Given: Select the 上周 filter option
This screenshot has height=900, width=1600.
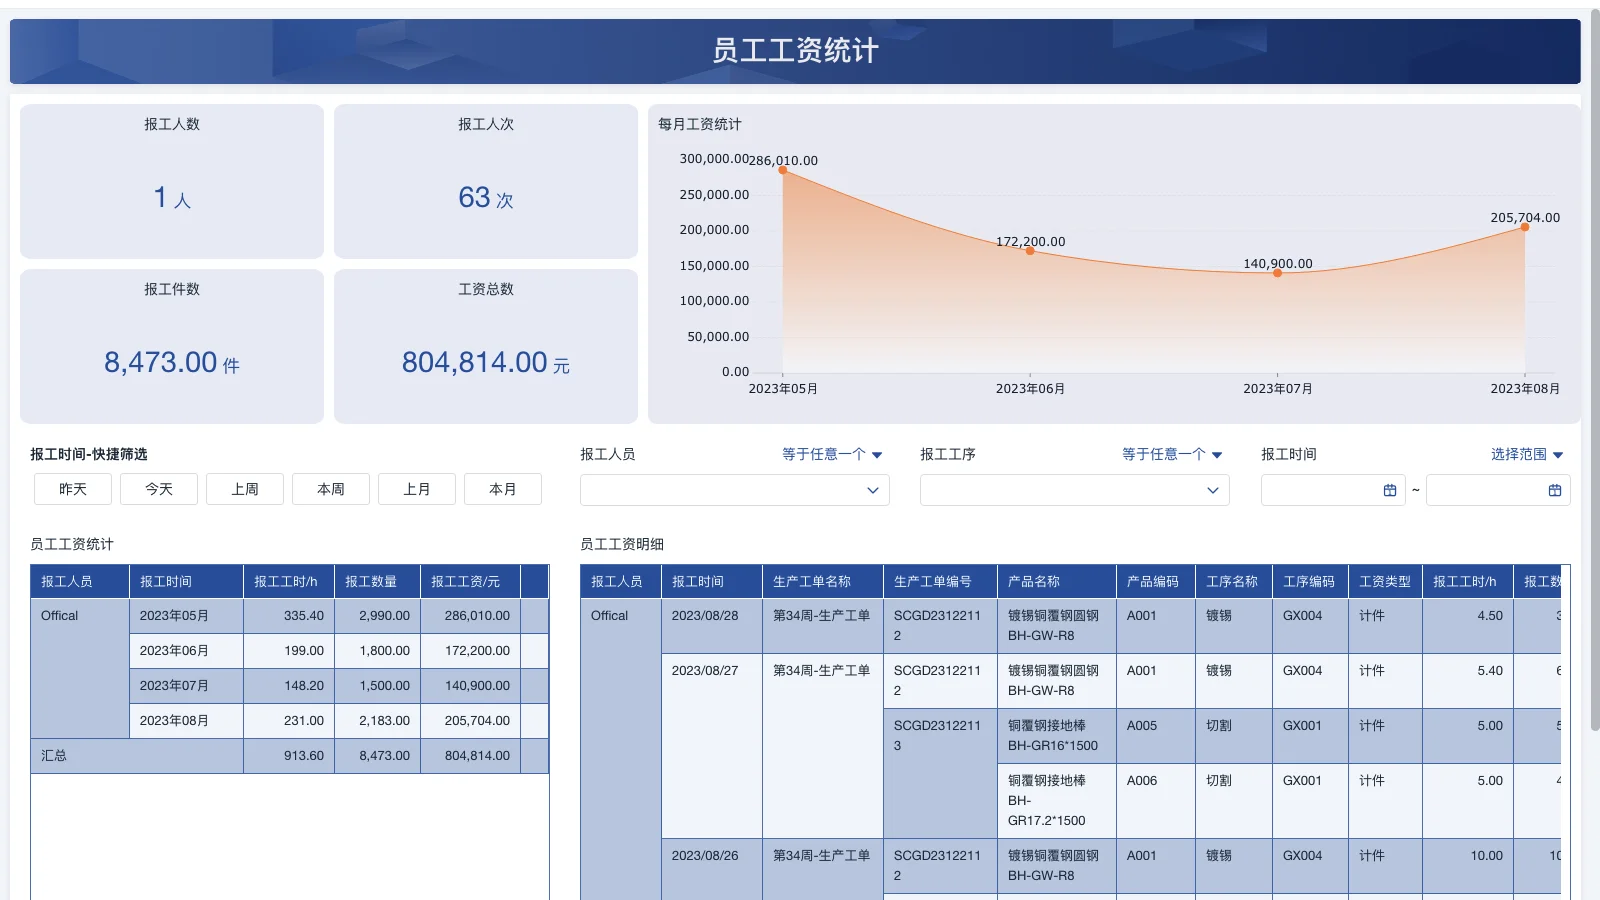Looking at the screenshot, I should click(244, 489).
